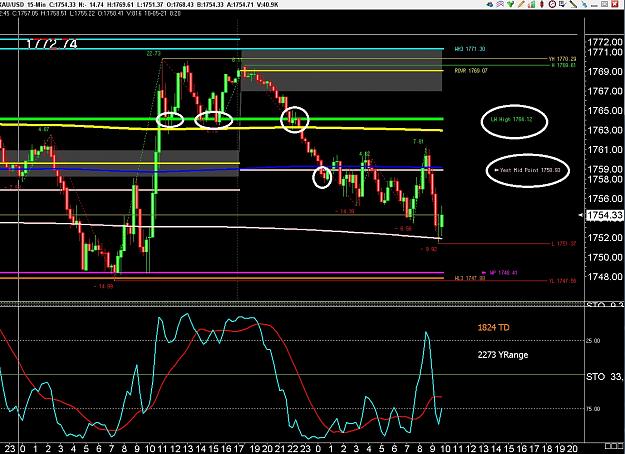Viewport: 625px width, 454px height.
Task: Click the LH High level label
Action: pos(511,119)
